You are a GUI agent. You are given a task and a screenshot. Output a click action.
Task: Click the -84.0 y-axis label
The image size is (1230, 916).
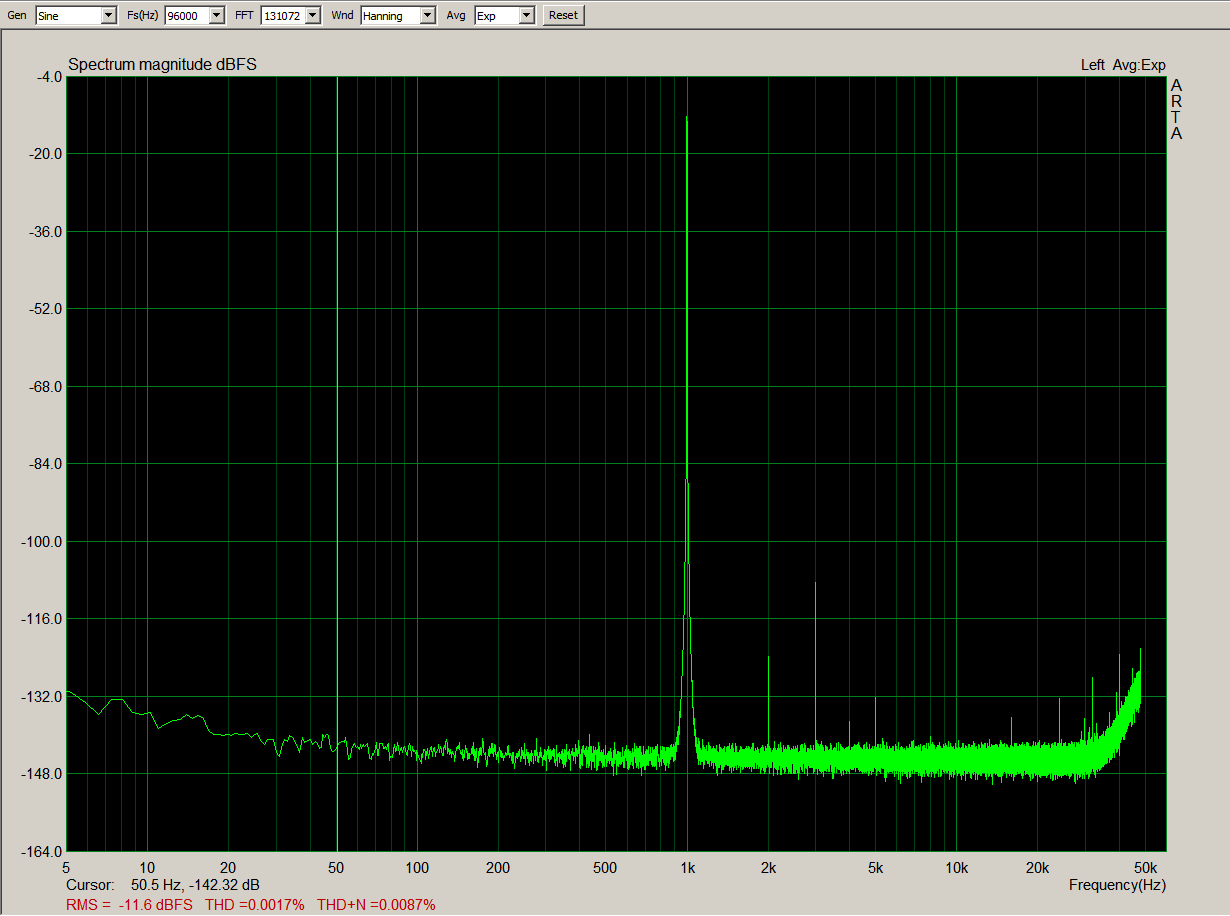tap(46, 464)
